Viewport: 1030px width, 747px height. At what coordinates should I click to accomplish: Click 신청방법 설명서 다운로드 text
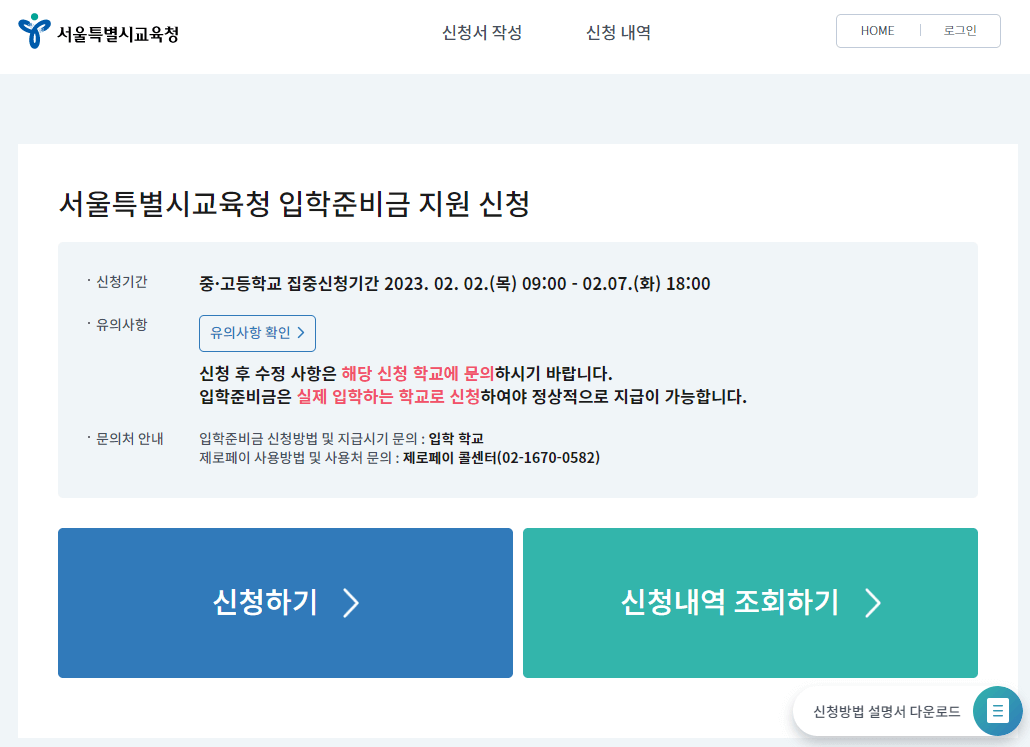coord(884,711)
